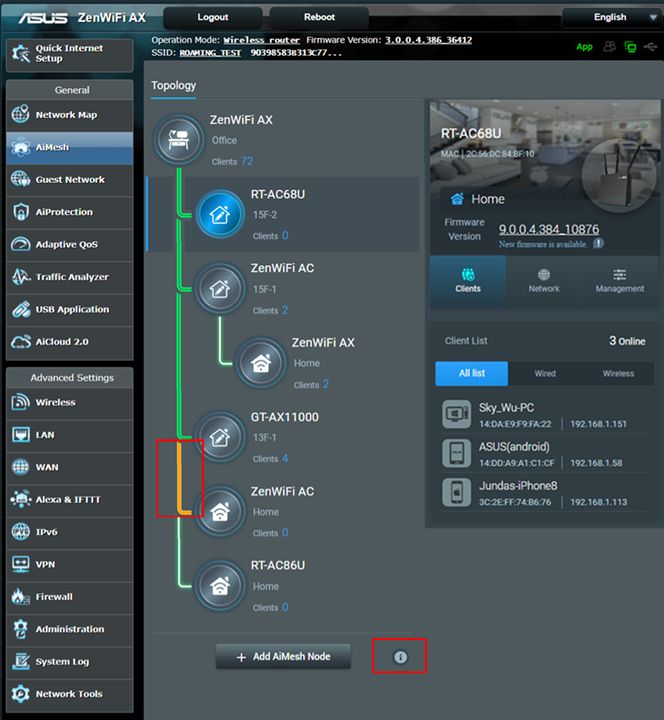Select ZenWiFi AX Home node icon

point(261,363)
